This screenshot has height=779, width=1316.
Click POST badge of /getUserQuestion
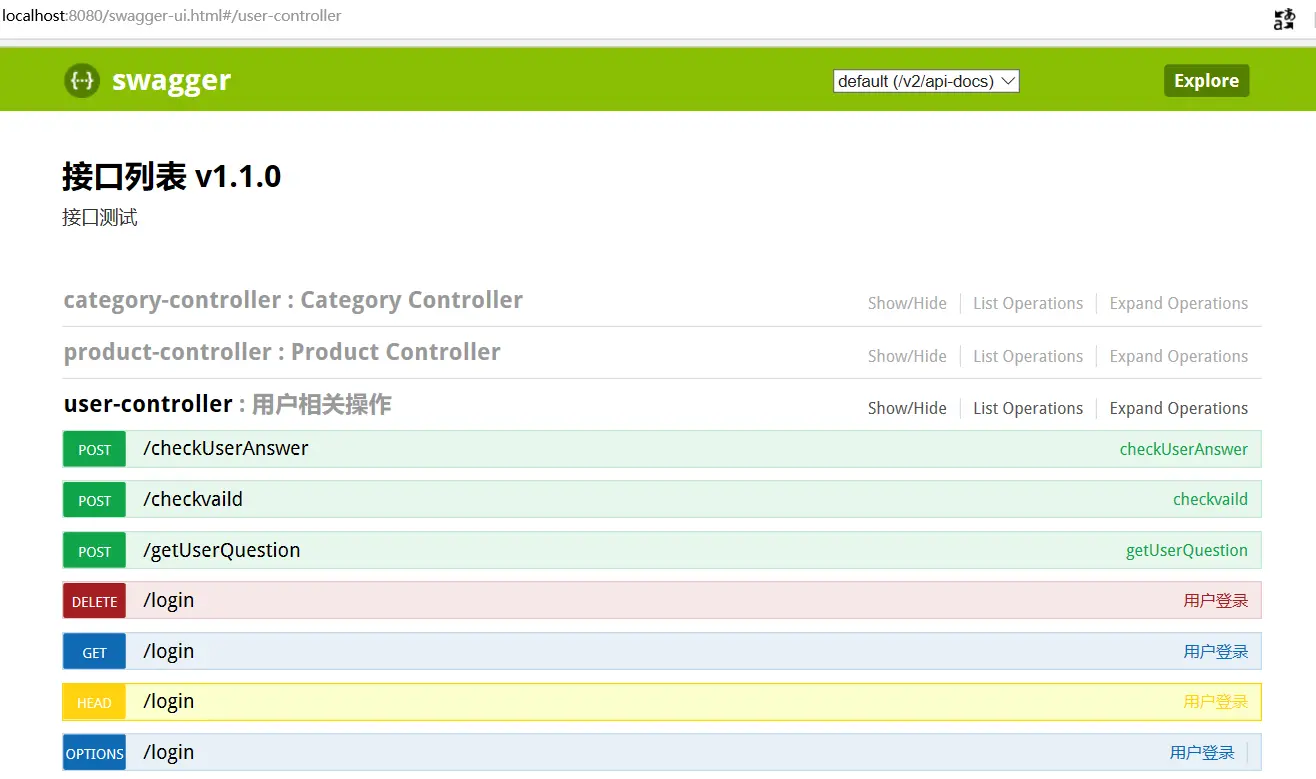(94, 551)
